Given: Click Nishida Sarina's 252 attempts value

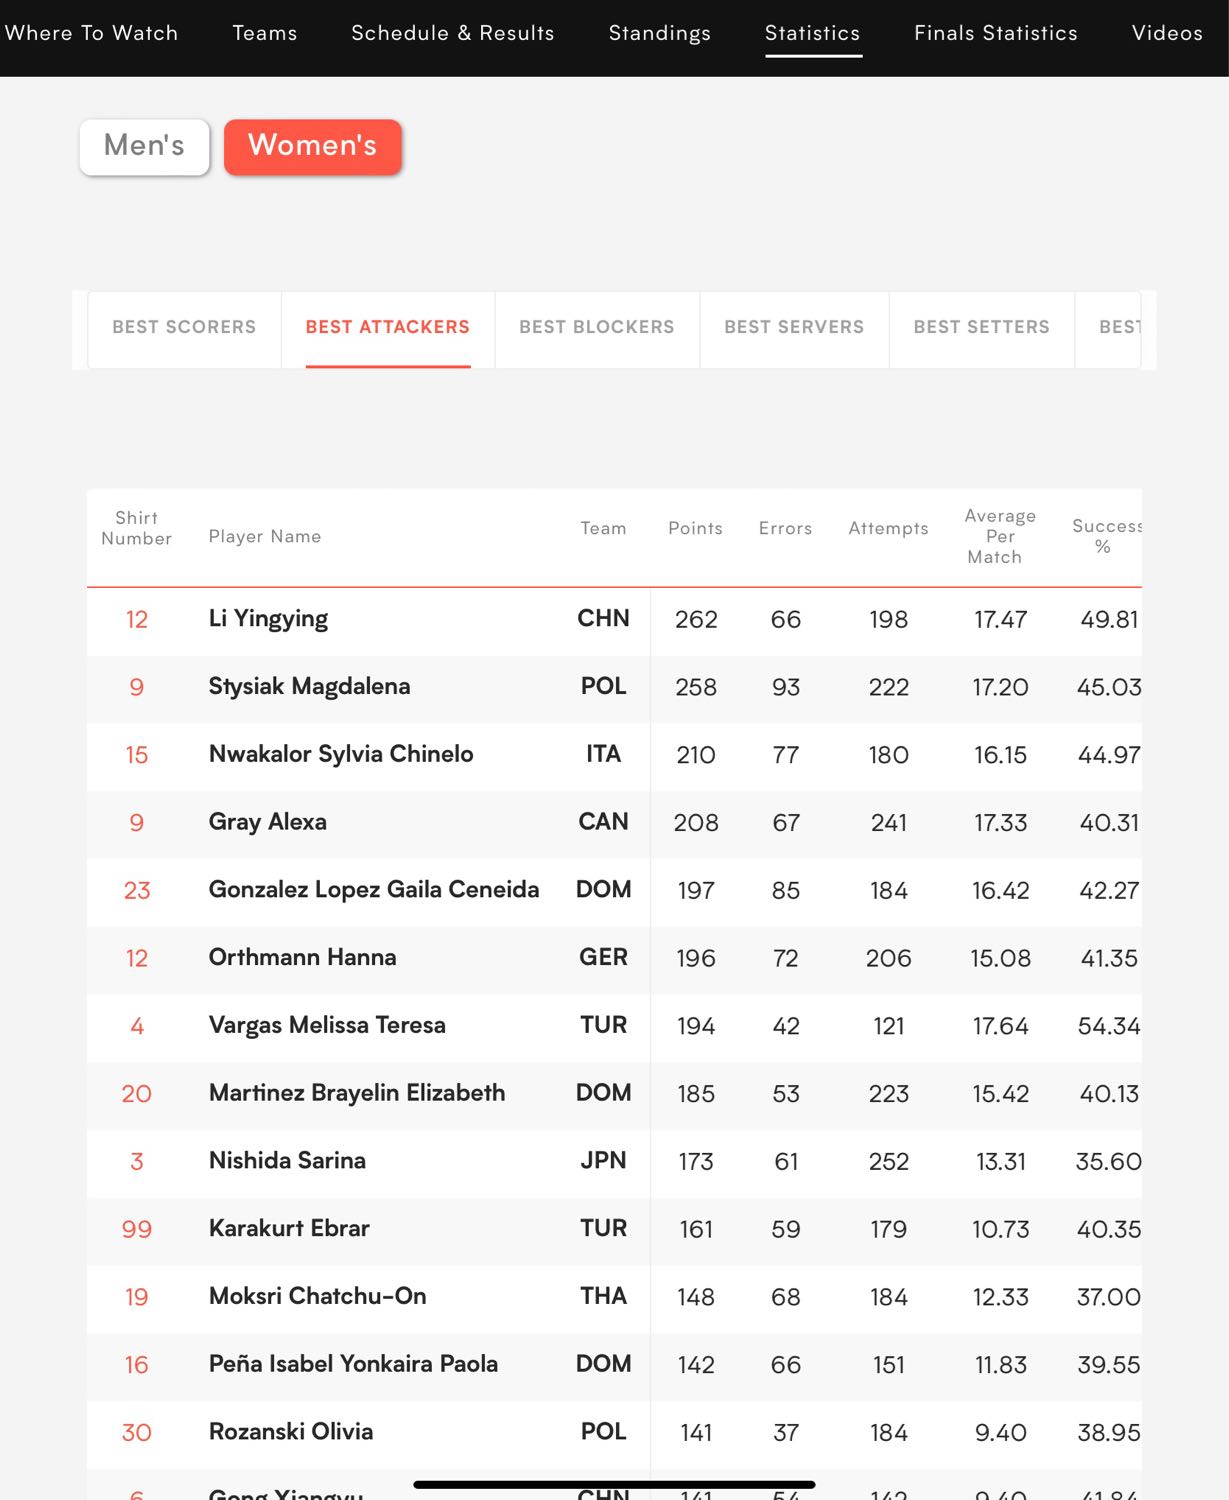Looking at the screenshot, I should 889,1162.
